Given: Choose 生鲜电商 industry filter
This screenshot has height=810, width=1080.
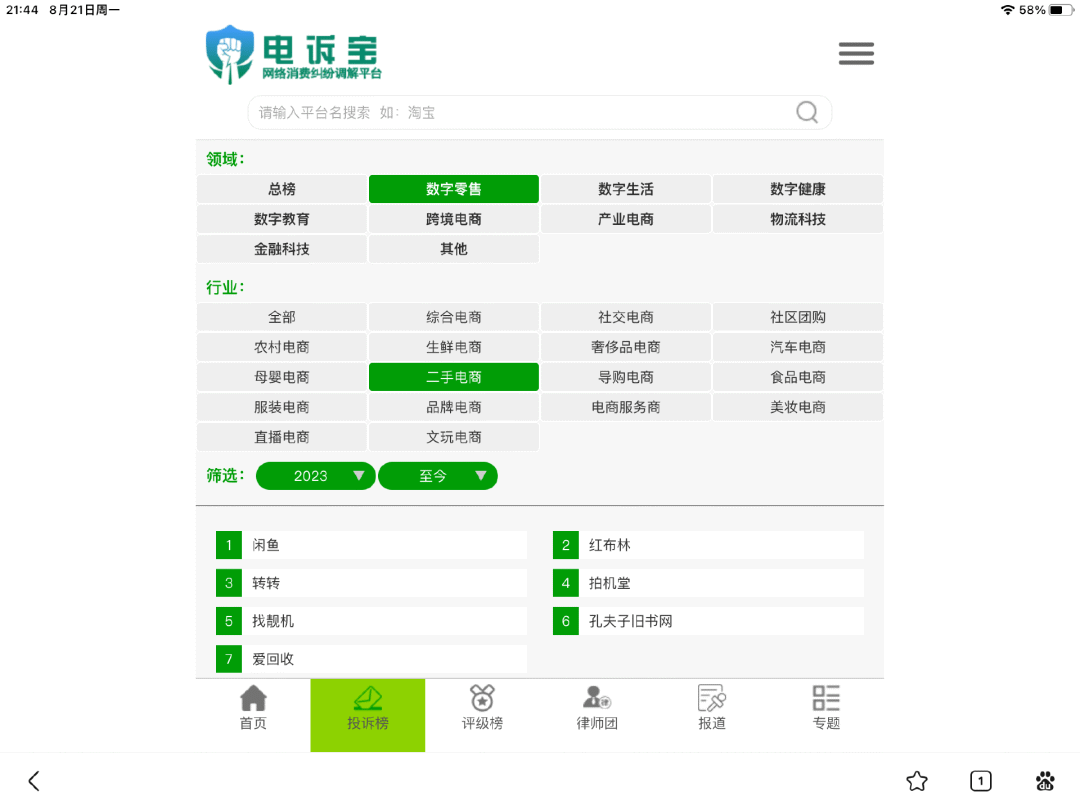Looking at the screenshot, I should (x=454, y=347).
